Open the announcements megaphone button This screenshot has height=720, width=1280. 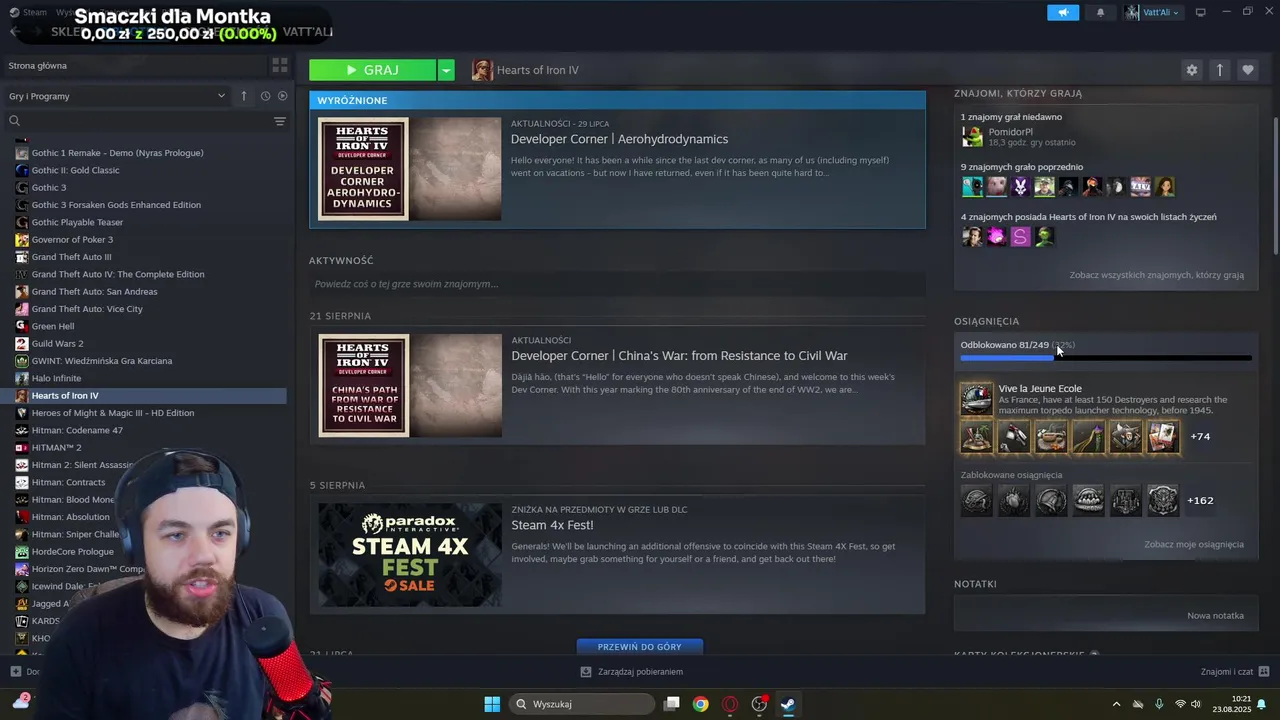point(1063,12)
